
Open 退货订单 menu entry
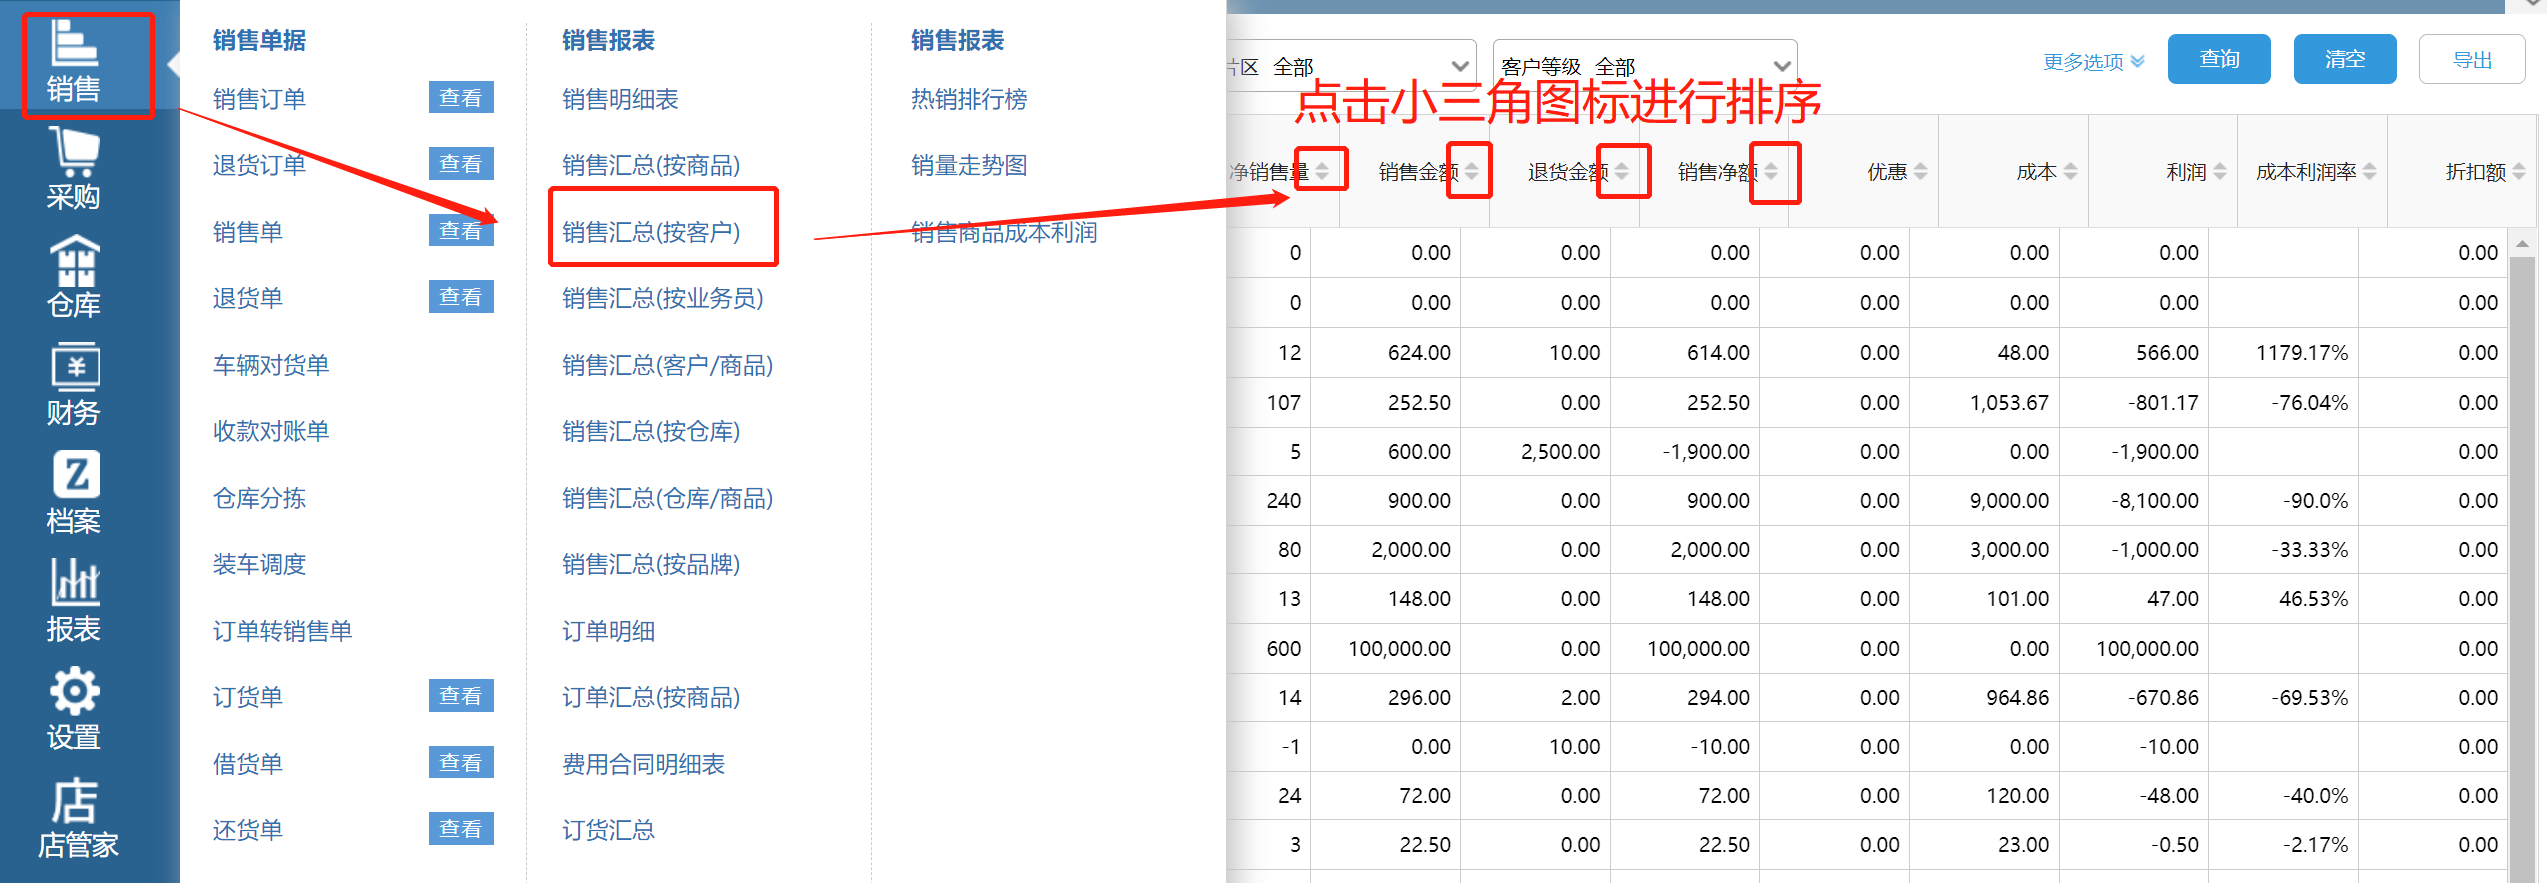[x=259, y=165]
